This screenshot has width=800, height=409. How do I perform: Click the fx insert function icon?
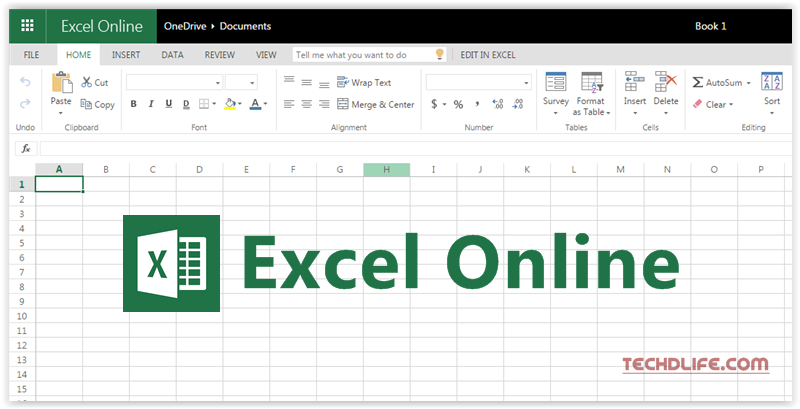[x=26, y=148]
